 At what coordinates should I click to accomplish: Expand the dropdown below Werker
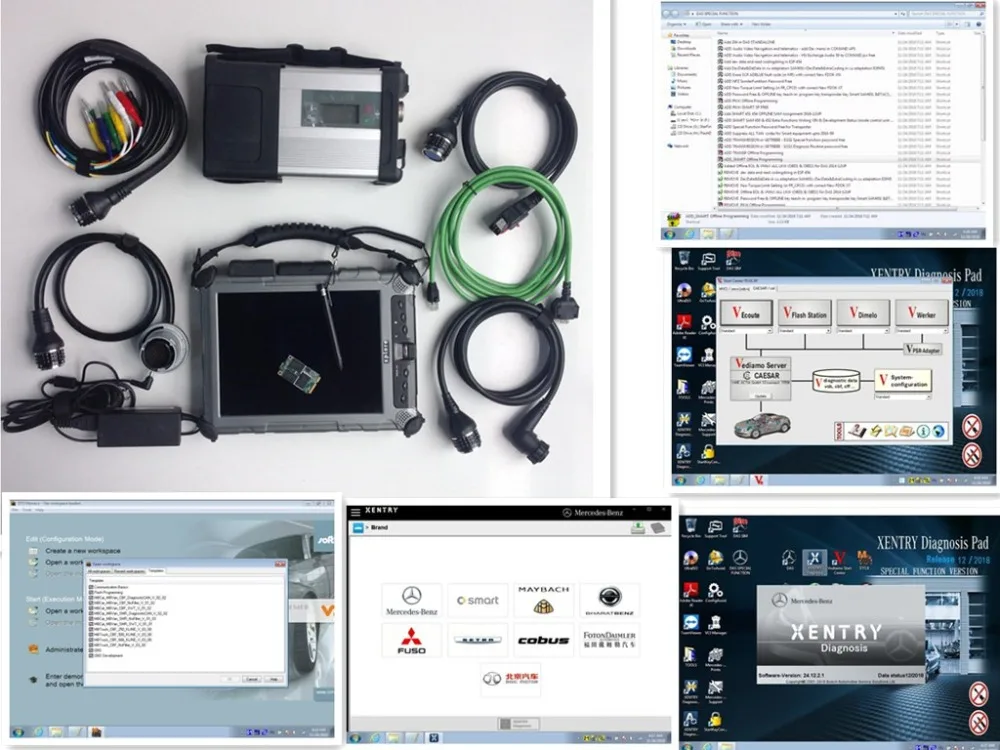point(922,331)
